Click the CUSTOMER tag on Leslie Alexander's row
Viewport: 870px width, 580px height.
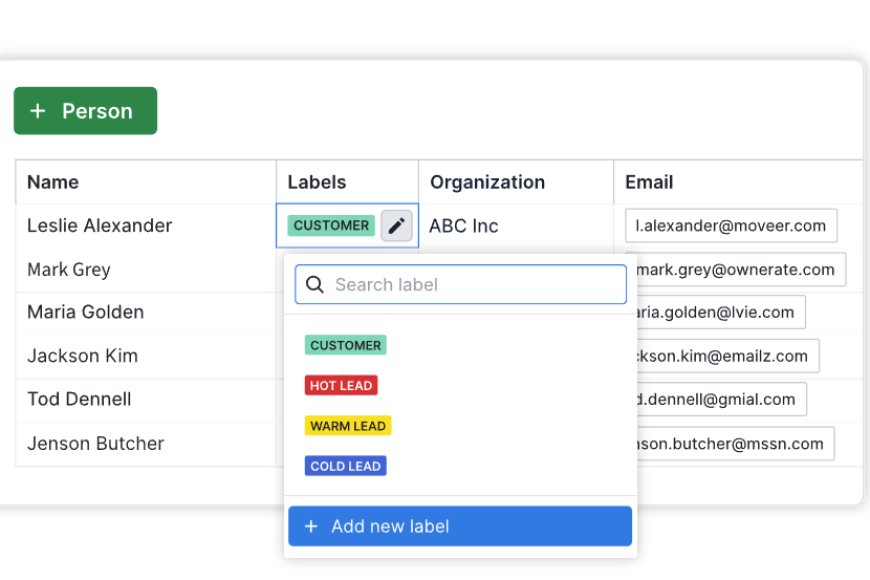[x=330, y=225]
